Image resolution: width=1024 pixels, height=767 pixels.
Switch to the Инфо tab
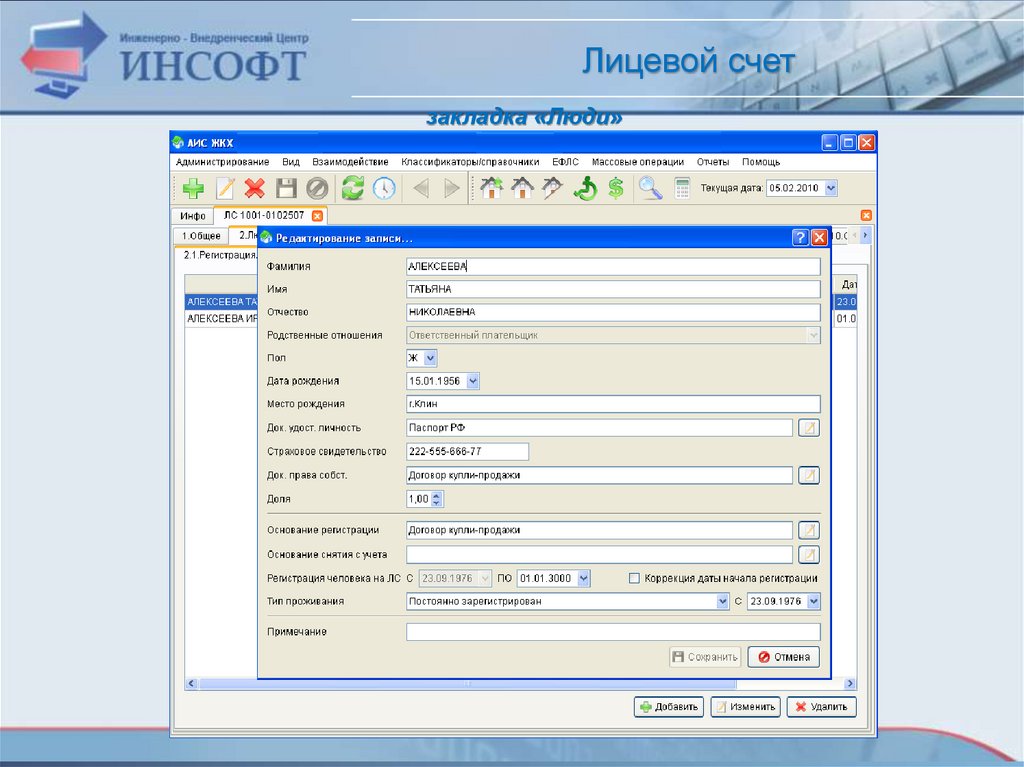193,216
